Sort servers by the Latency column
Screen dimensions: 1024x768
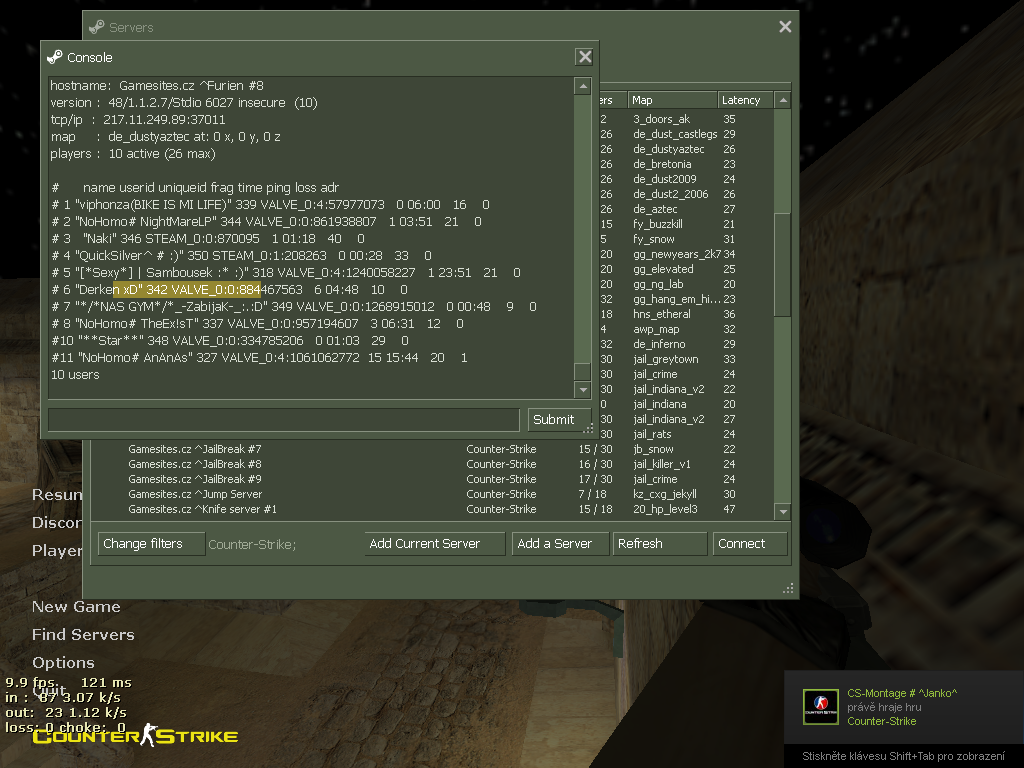tap(745, 100)
